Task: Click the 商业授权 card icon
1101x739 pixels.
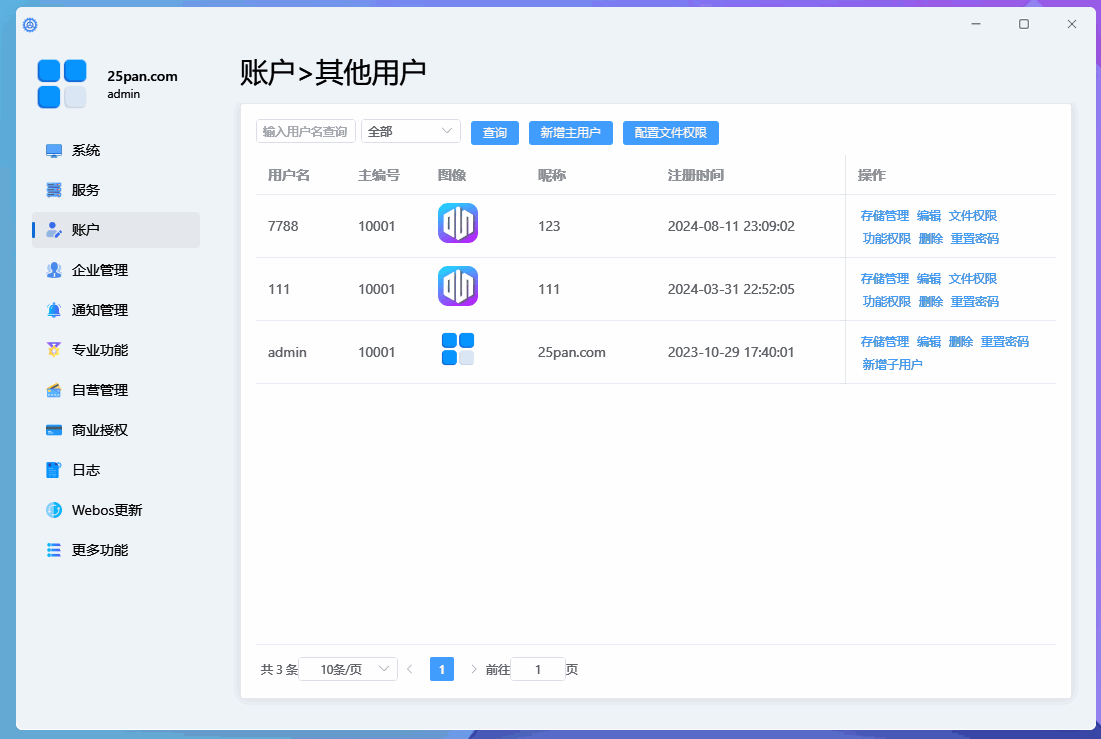Action: [x=54, y=430]
